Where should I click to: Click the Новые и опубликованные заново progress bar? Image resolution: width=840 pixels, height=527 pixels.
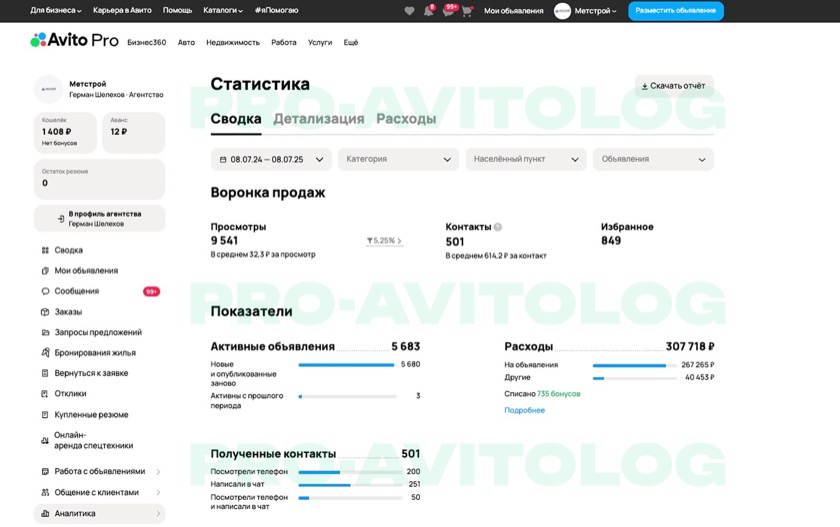(x=347, y=365)
